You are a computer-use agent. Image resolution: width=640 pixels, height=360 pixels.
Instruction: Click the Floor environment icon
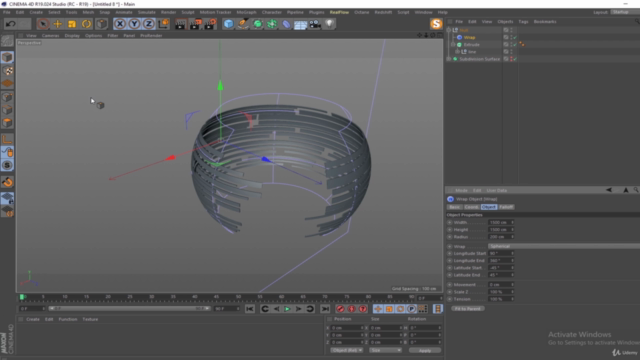pyautogui.click(x=300, y=24)
